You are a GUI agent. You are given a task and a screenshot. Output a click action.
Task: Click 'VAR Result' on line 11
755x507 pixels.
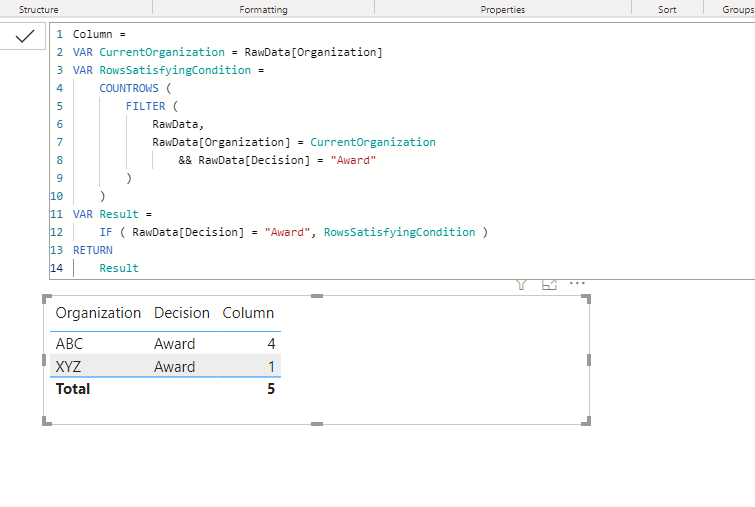(x=105, y=214)
